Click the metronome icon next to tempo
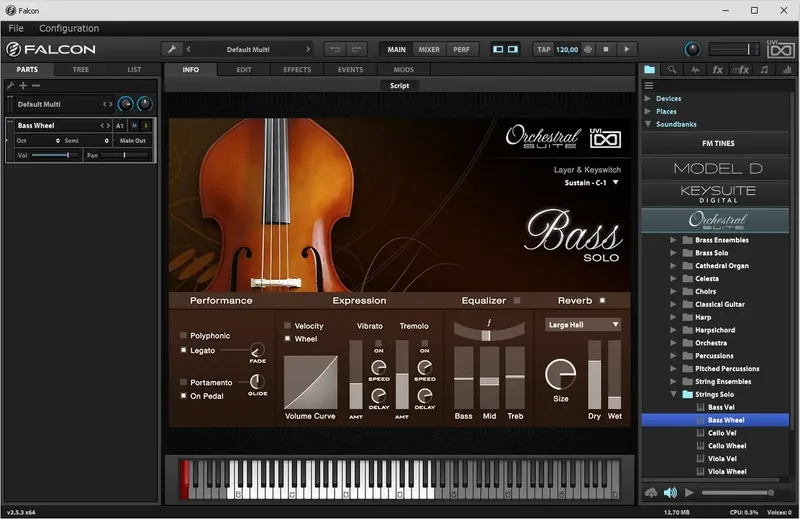Viewport: 800px width, 519px height. 588,50
